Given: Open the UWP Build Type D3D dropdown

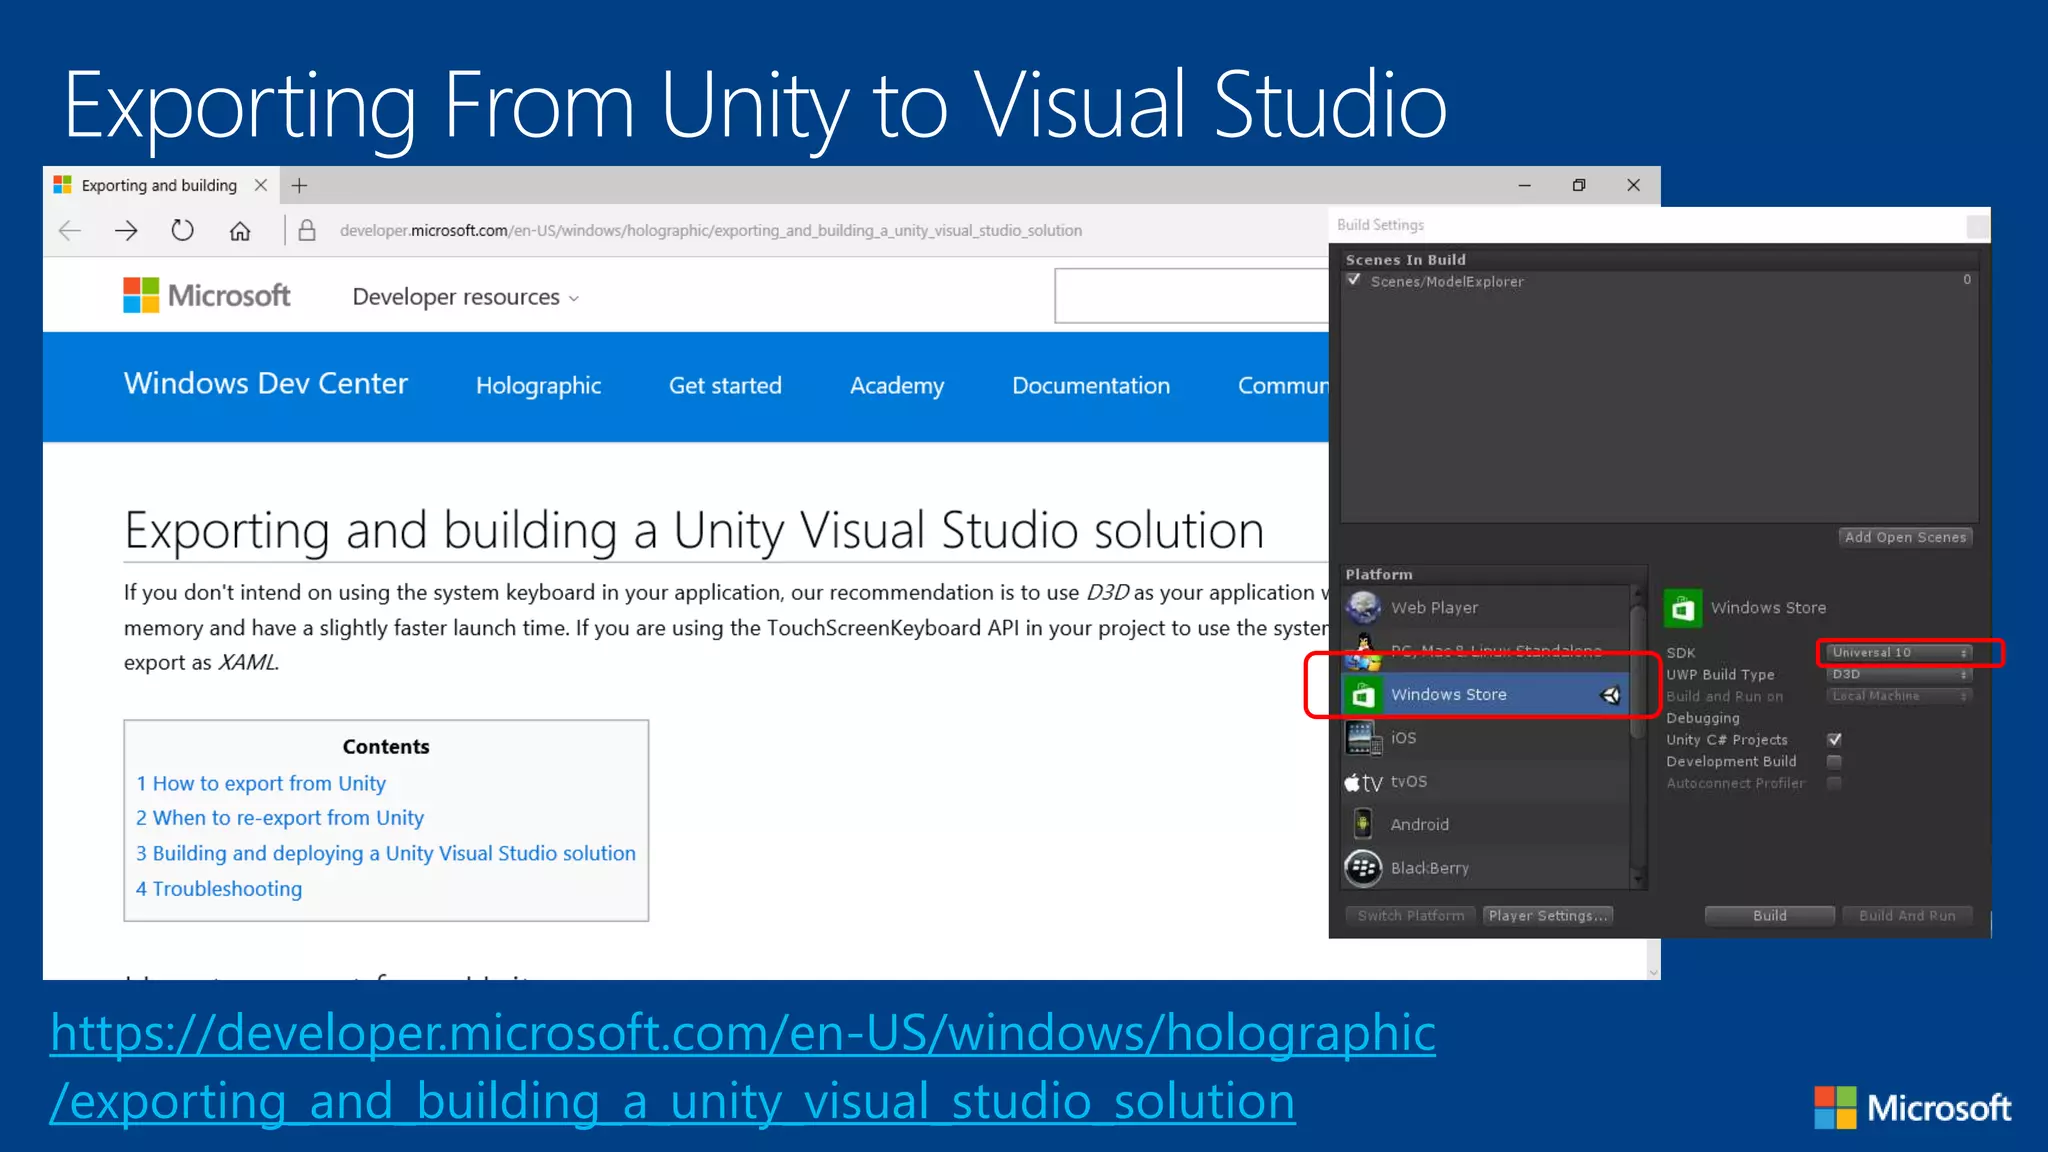Looking at the screenshot, I should pyautogui.click(x=1899, y=675).
